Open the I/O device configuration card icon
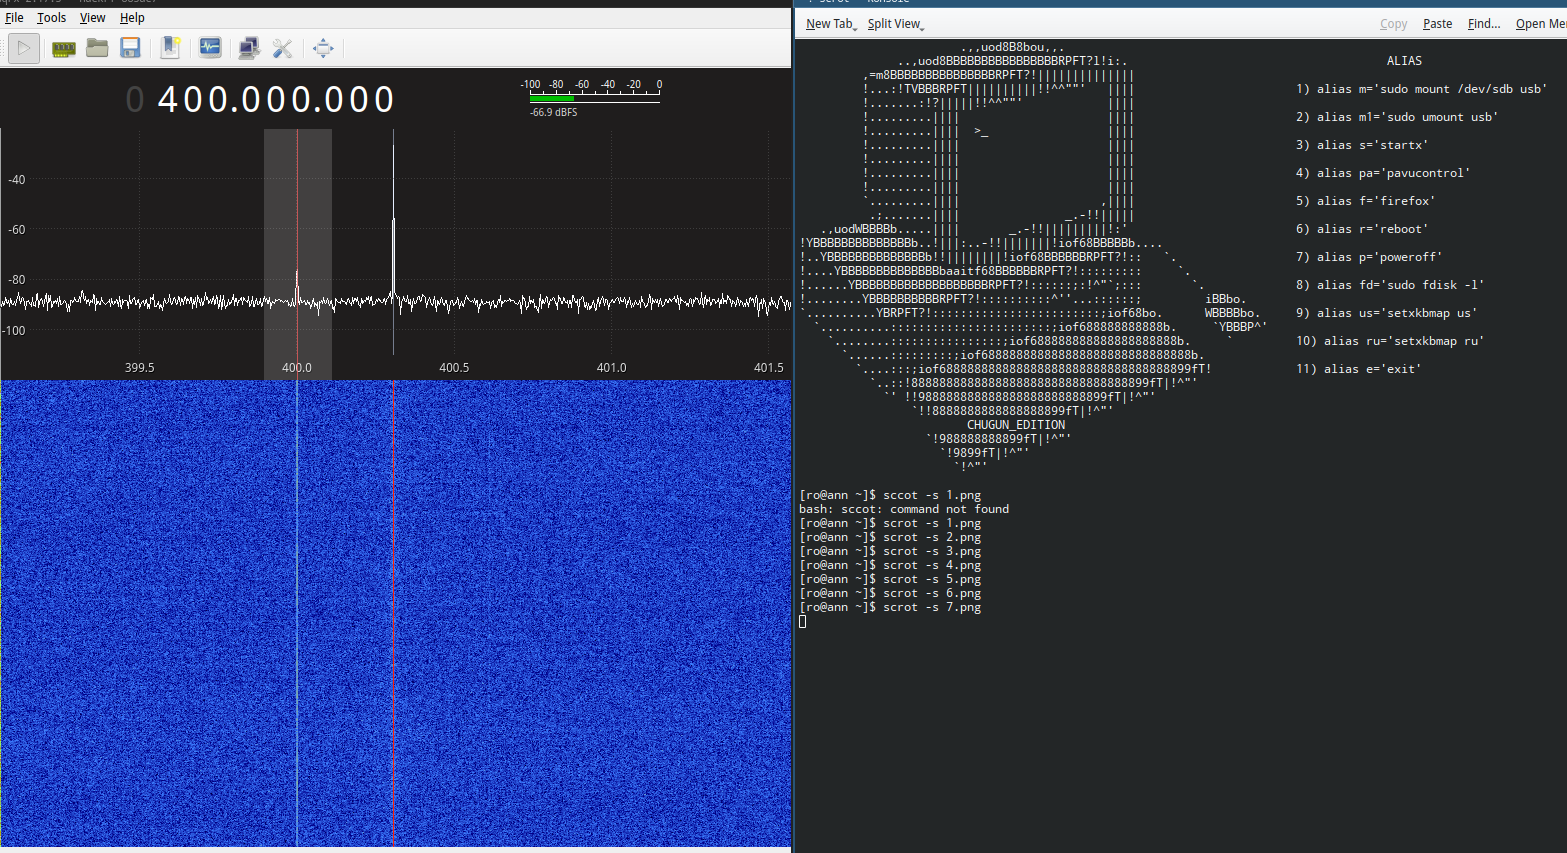This screenshot has height=853, width=1567. coord(64,48)
